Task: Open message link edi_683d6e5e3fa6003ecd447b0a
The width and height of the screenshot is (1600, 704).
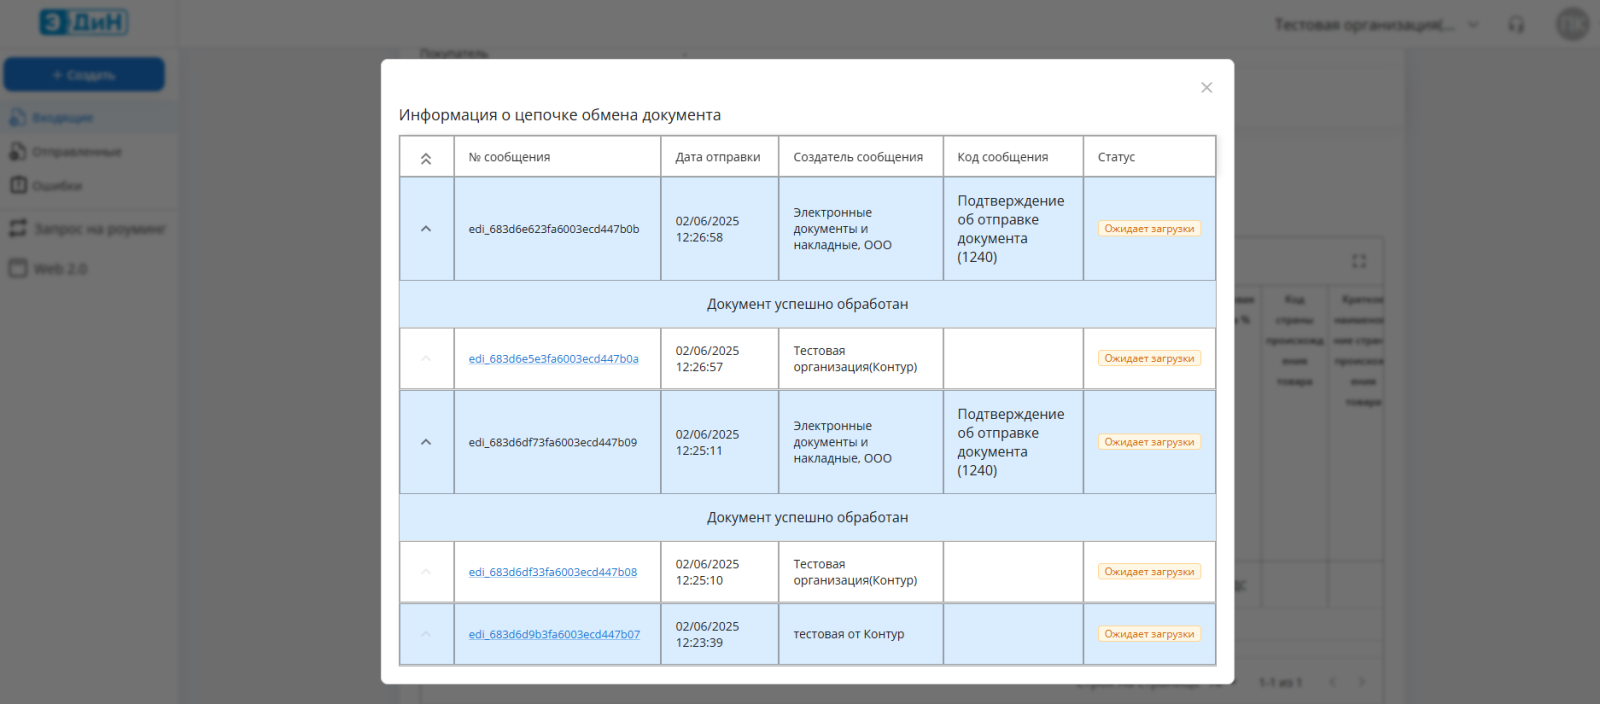Action: (x=553, y=359)
